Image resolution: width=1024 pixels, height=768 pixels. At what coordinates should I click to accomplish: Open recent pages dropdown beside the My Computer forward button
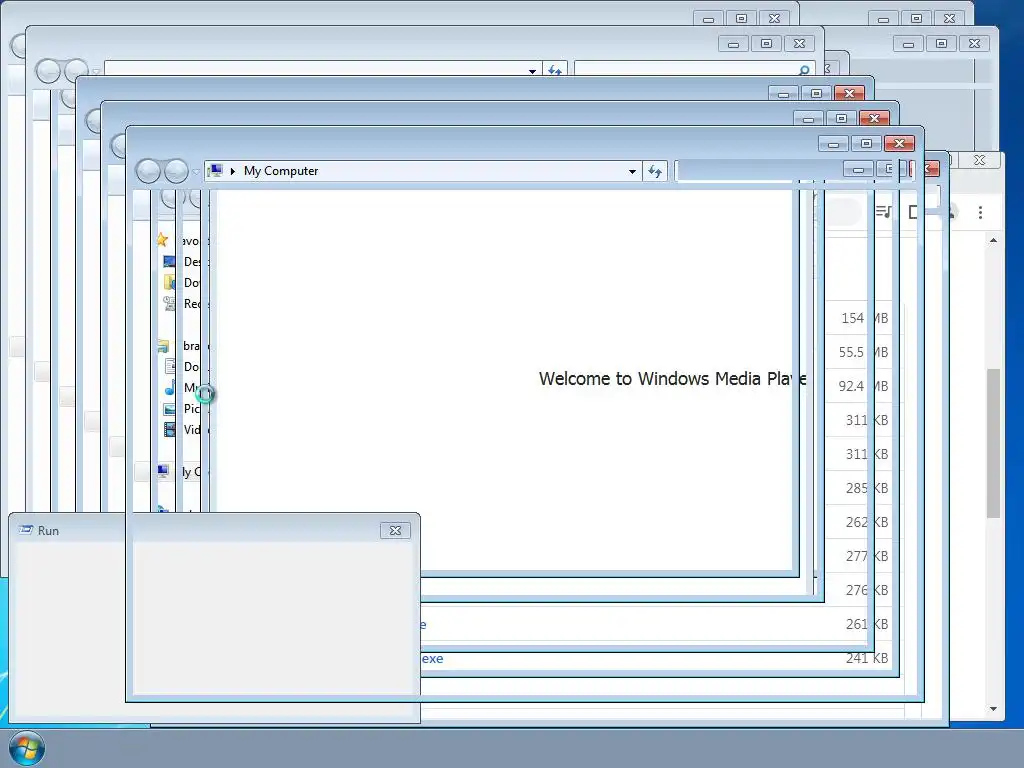pyautogui.click(x=195, y=172)
